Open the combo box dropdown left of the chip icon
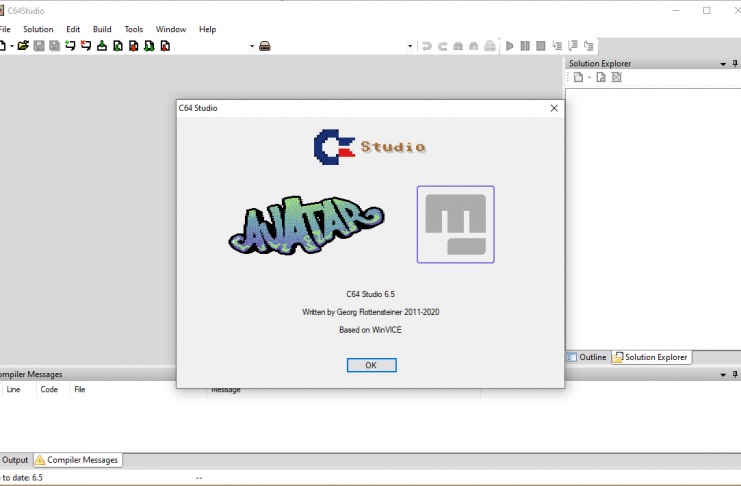The image size is (741, 486). tap(252, 46)
